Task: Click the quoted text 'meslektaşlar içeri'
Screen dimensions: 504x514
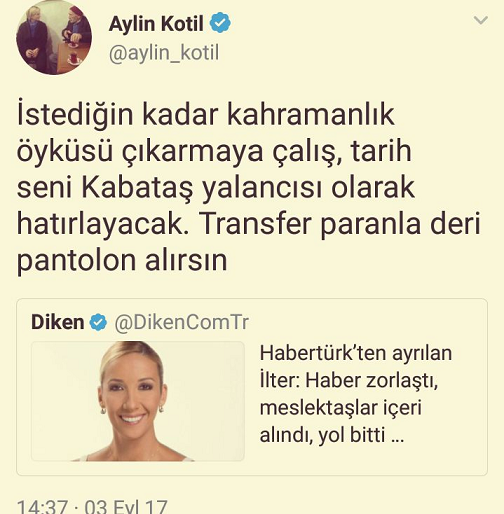Action: point(341,408)
